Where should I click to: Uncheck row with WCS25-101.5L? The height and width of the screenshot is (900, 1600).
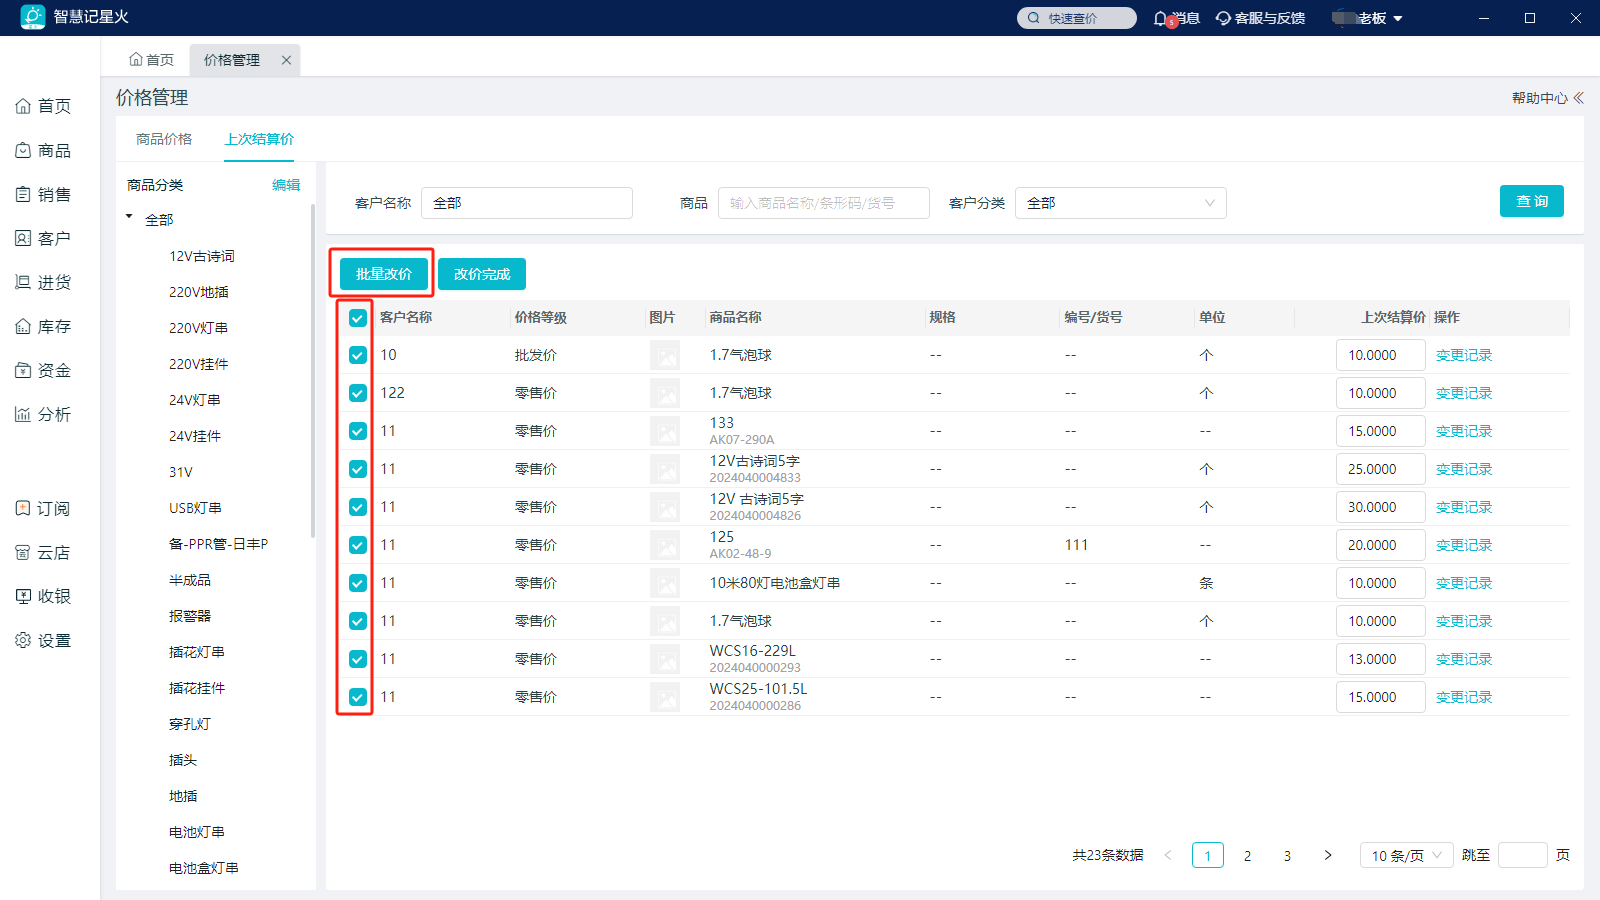pyautogui.click(x=358, y=697)
